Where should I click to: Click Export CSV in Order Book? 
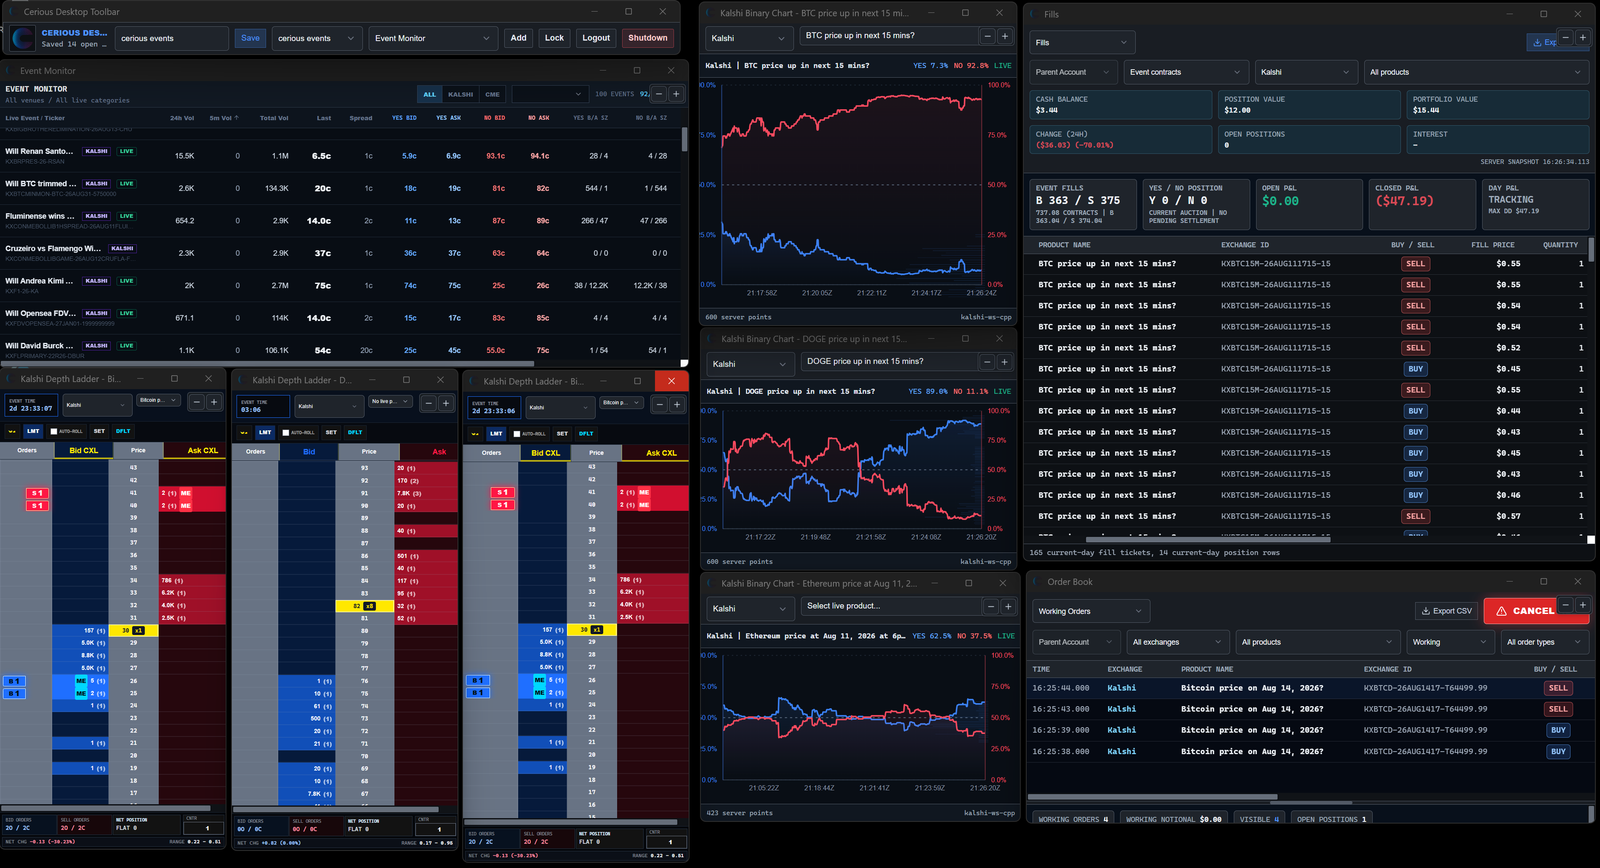point(1446,611)
